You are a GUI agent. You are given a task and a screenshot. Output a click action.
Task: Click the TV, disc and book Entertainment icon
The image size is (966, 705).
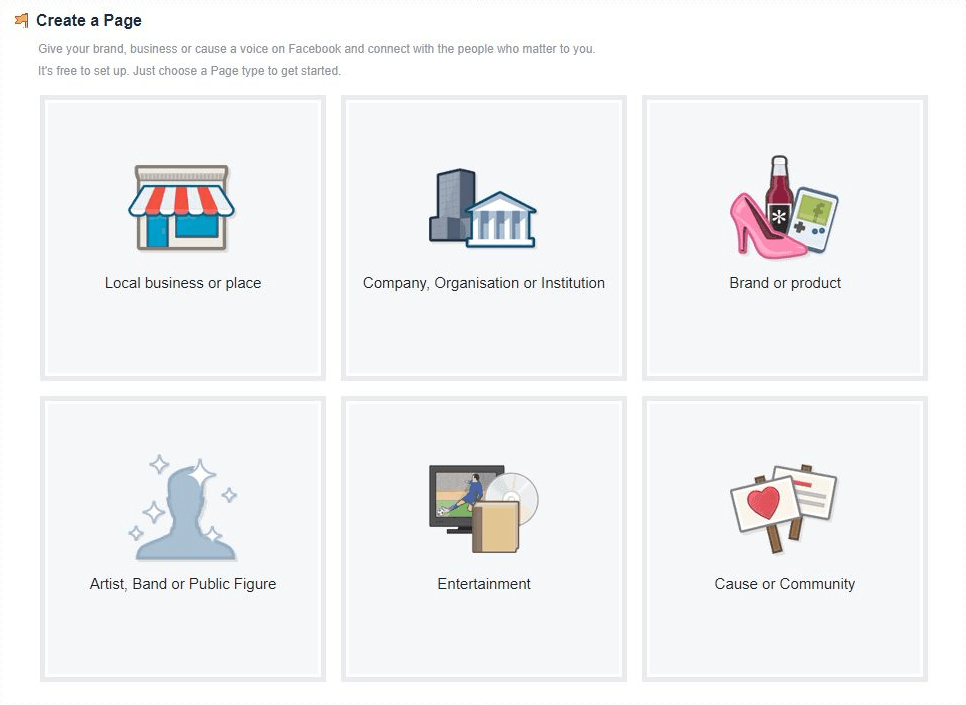(x=484, y=509)
